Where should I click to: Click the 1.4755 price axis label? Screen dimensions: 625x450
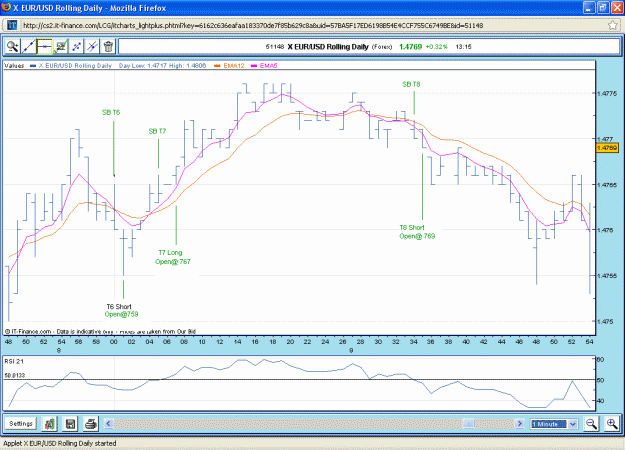point(607,276)
